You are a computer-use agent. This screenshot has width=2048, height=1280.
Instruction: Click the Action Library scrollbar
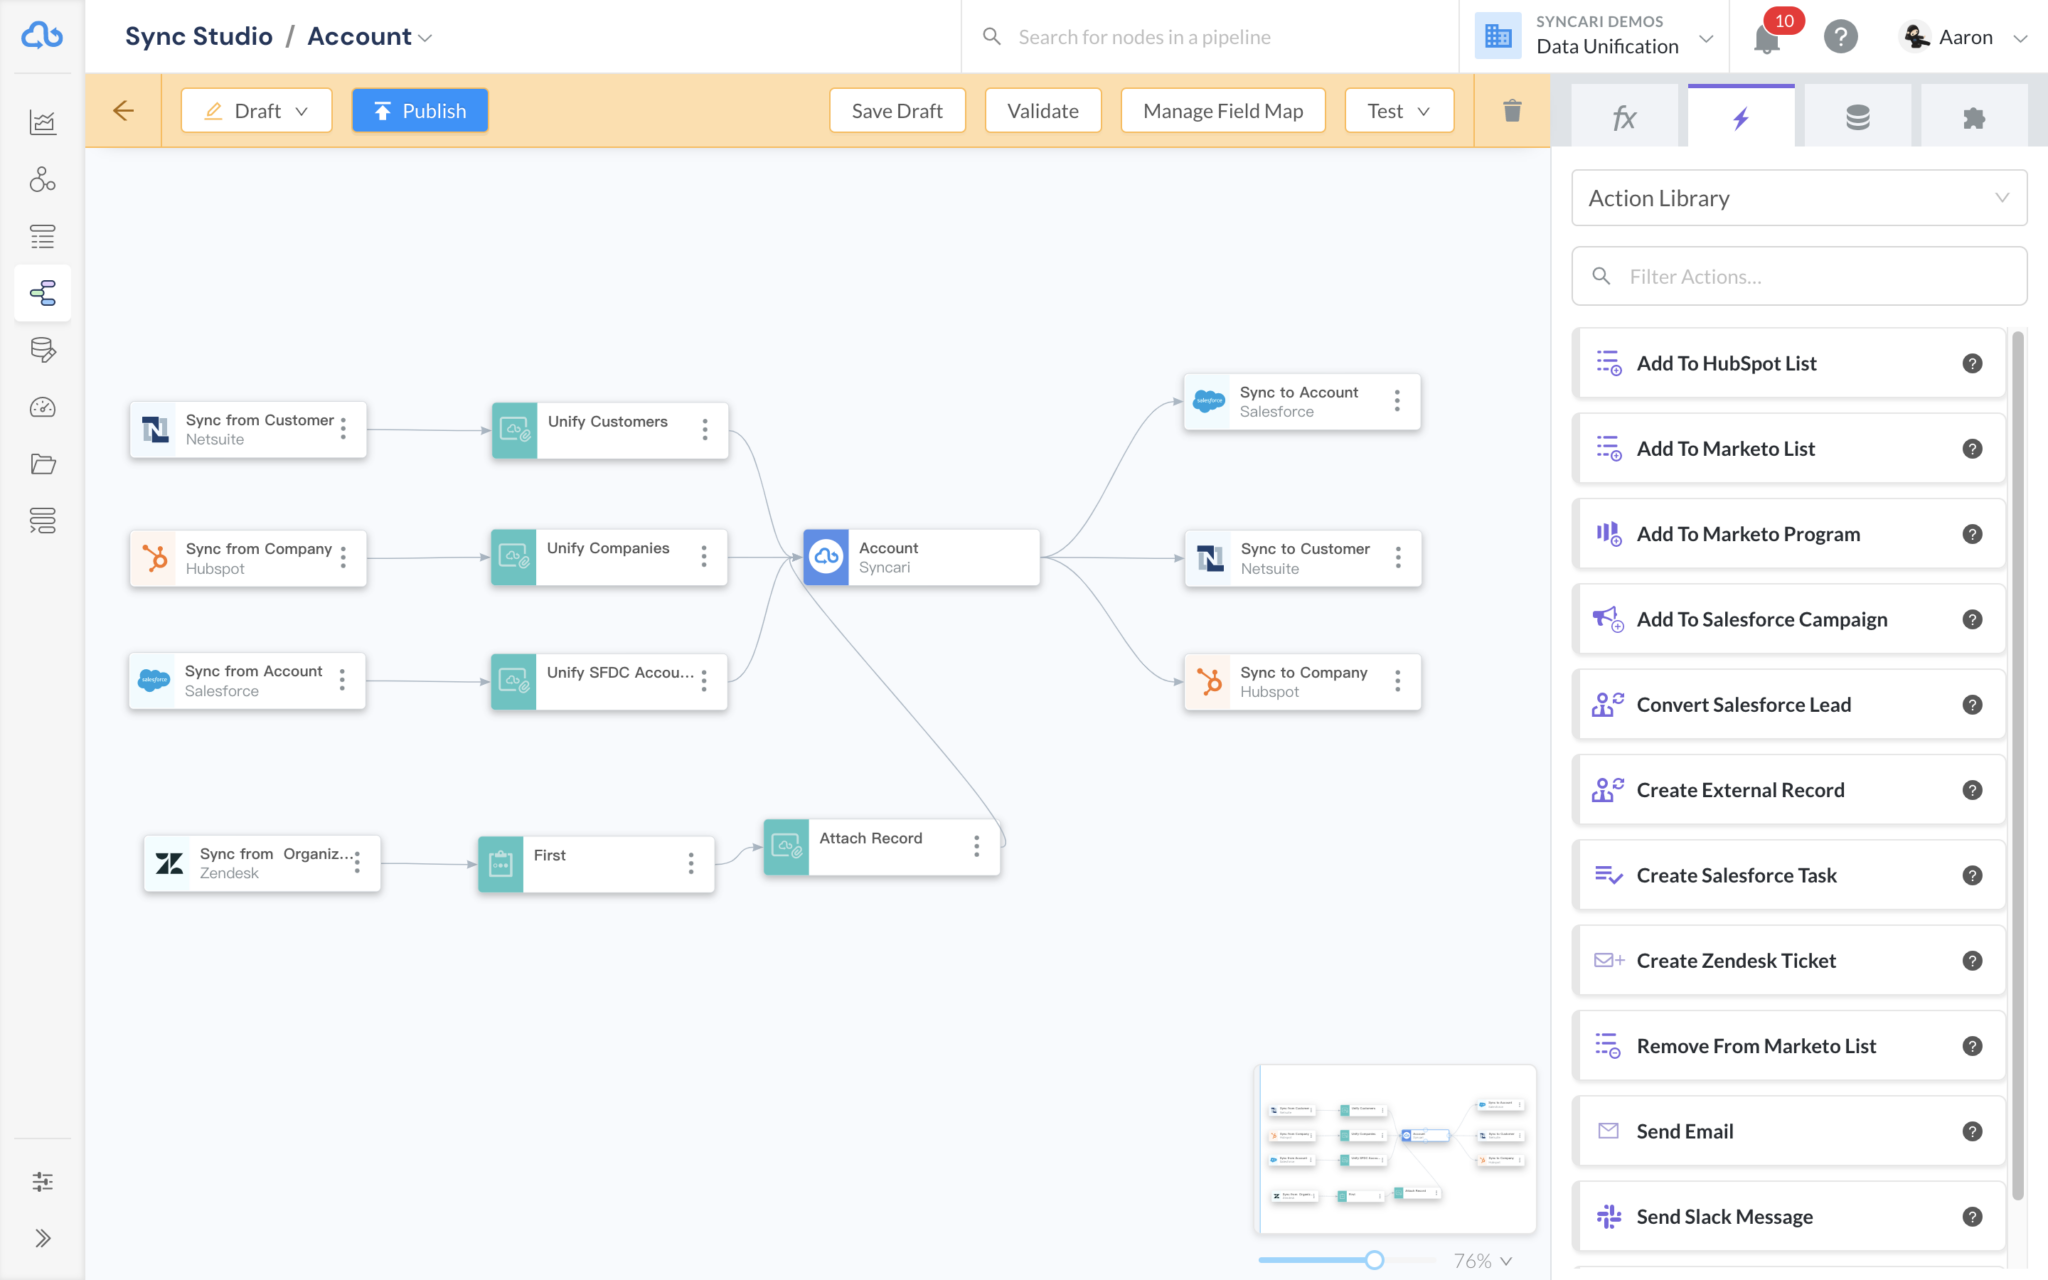[x=2017, y=765]
